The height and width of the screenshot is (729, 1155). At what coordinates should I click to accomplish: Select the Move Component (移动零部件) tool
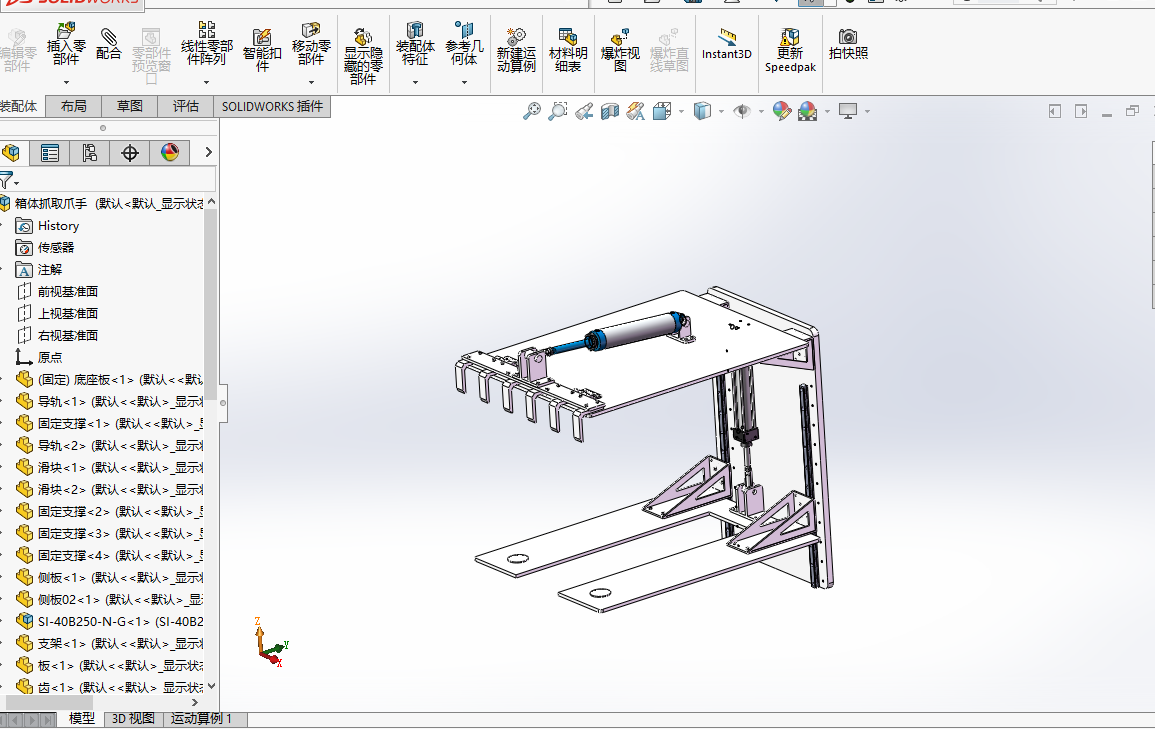(x=311, y=44)
